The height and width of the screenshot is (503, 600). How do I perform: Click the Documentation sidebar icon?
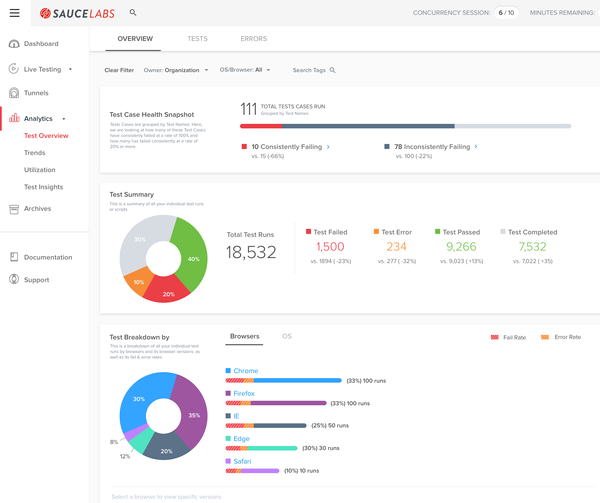click(x=14, y=257)
